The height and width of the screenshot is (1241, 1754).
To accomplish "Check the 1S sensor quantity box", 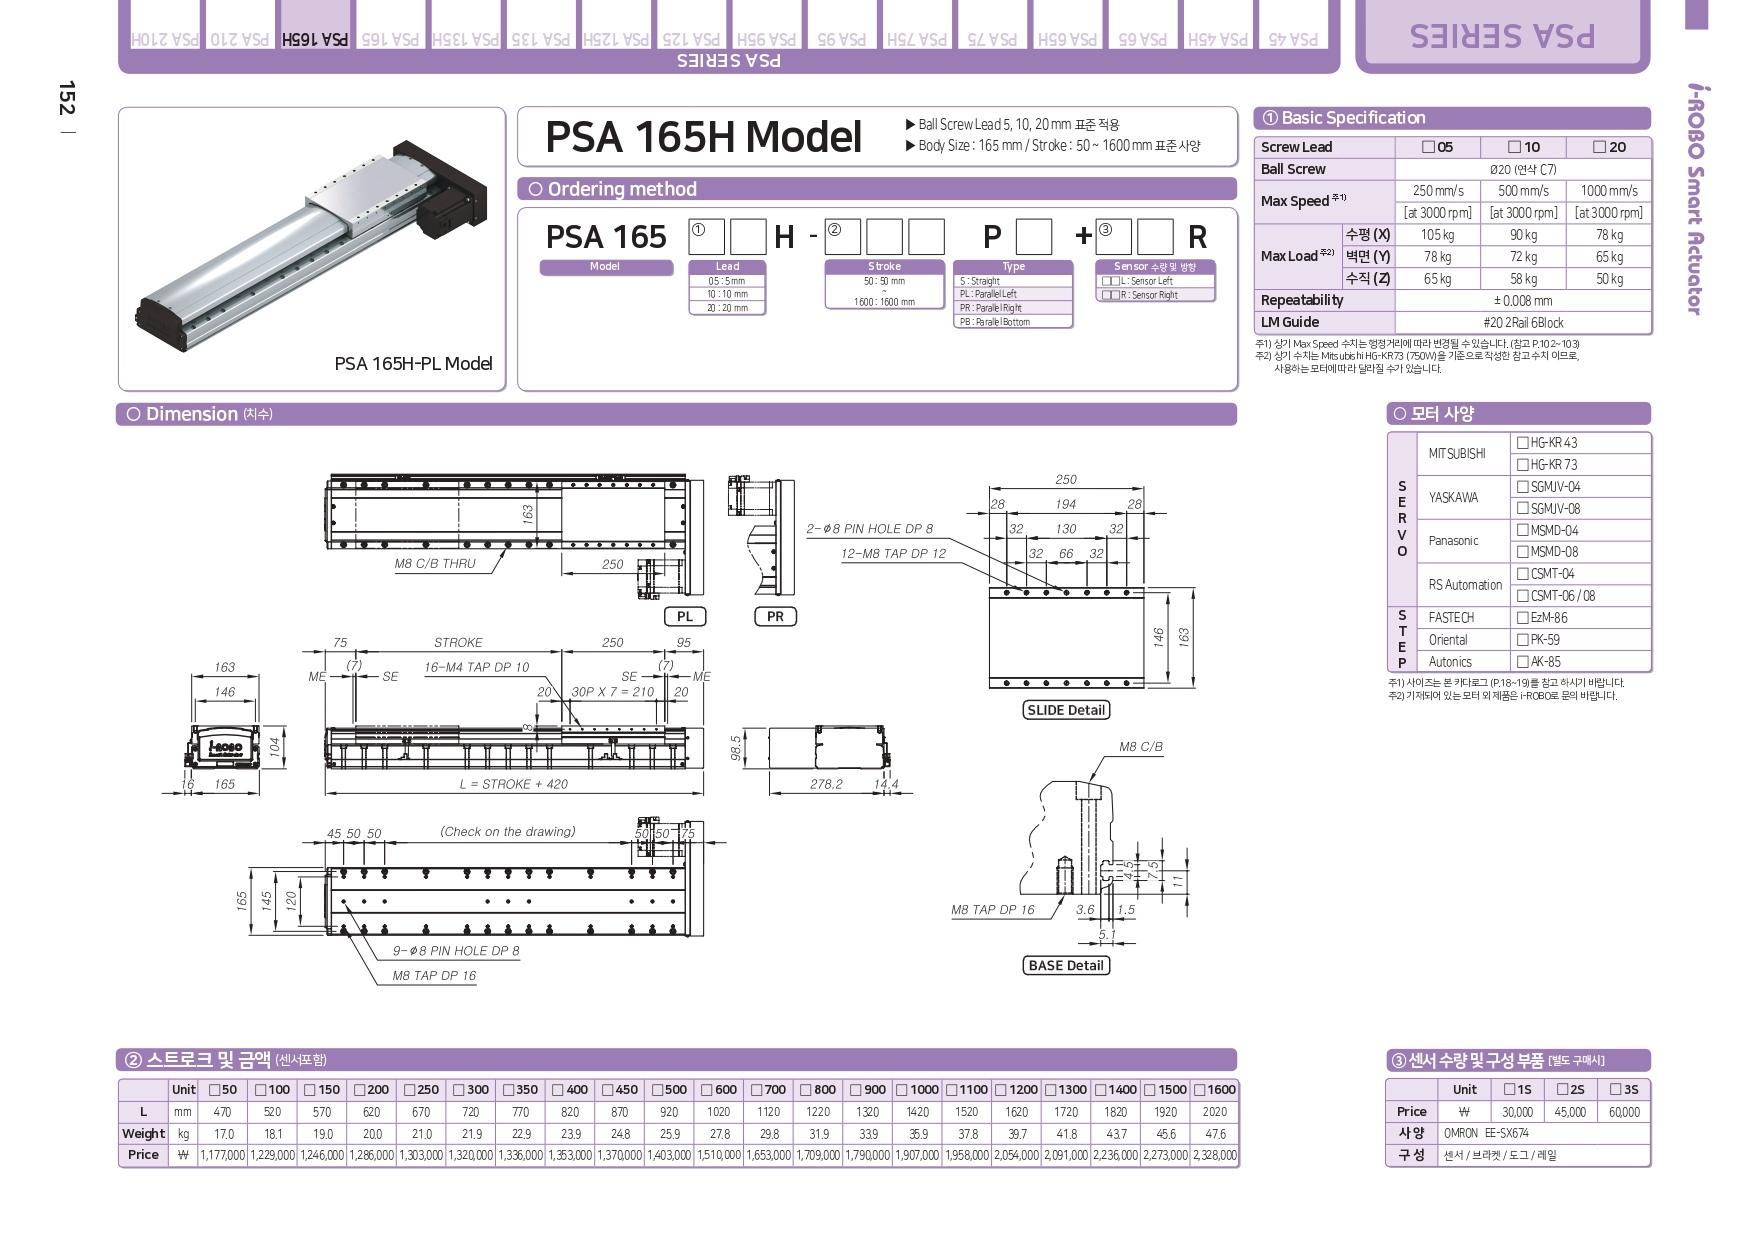I will pos(1509,1090).
